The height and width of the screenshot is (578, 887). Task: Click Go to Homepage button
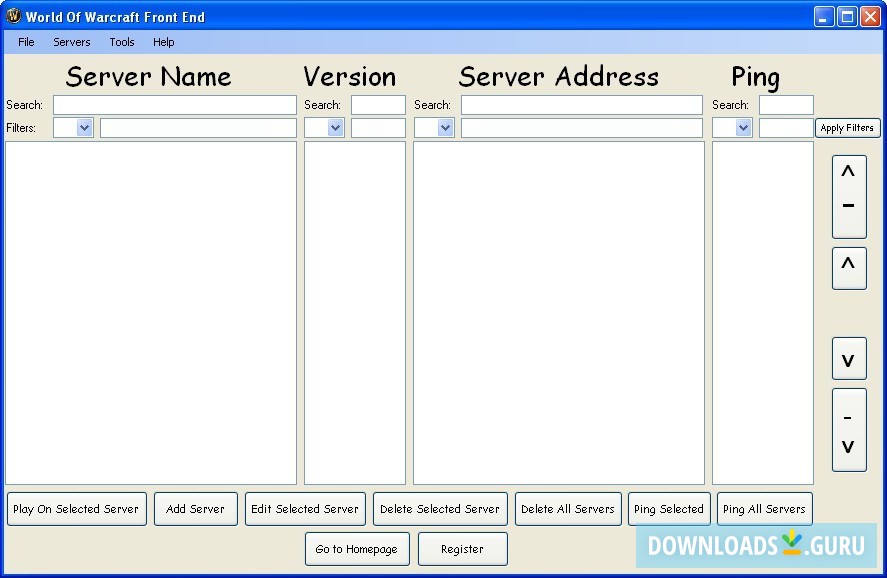click(x=357, y=549)
